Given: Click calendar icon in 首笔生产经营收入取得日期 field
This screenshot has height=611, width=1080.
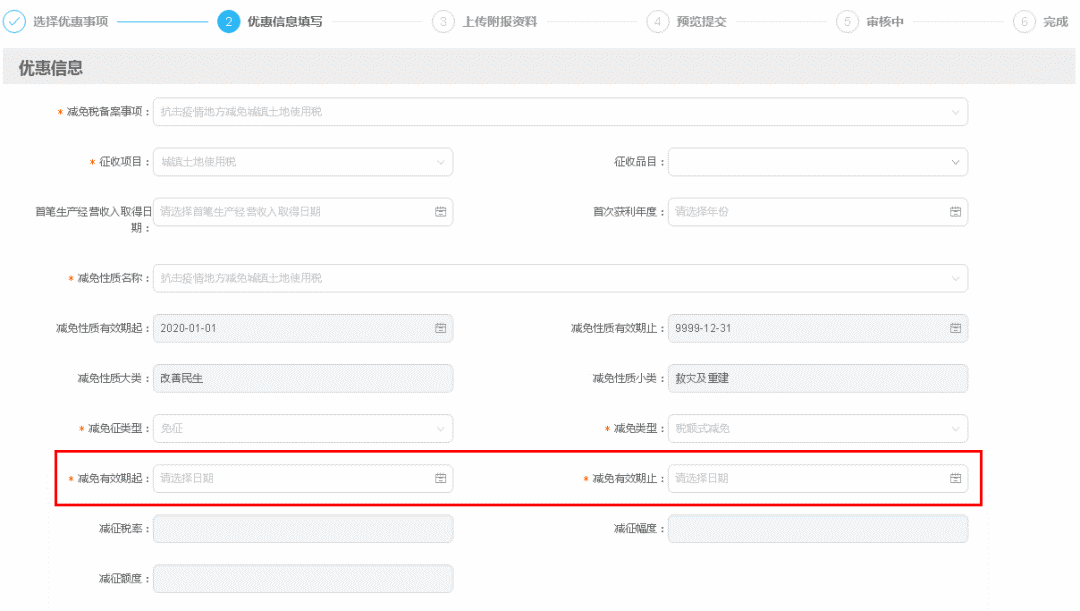Looking at the screenshot, I should point(440,212).
